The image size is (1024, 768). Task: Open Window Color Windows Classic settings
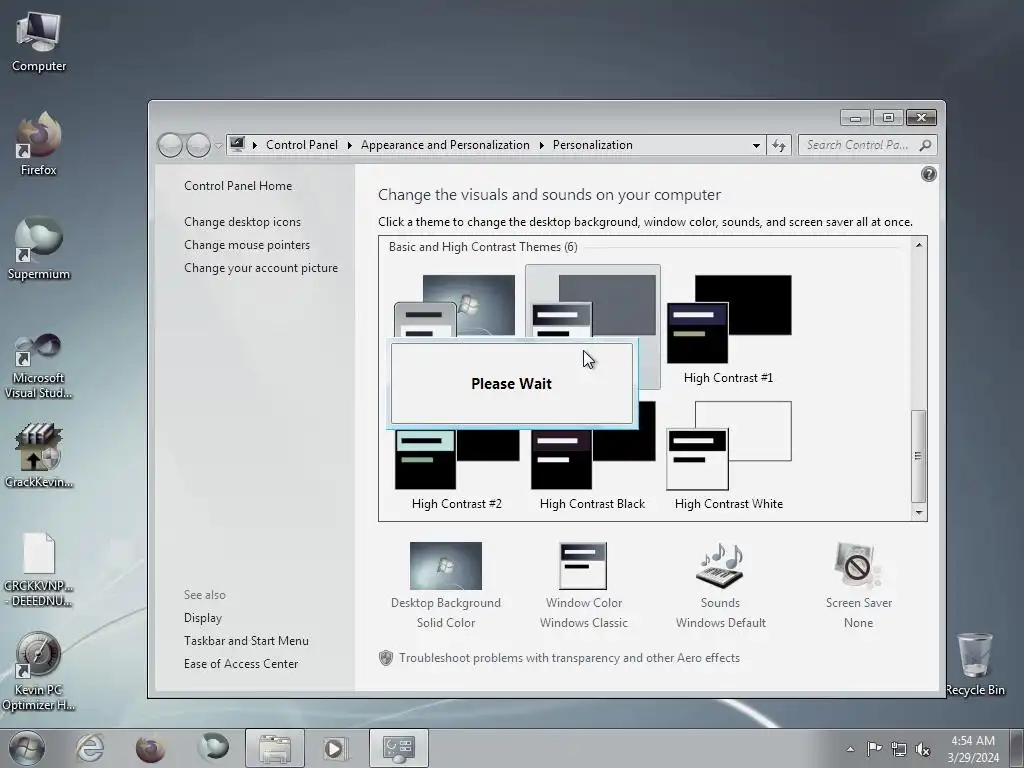pos(583,585)
